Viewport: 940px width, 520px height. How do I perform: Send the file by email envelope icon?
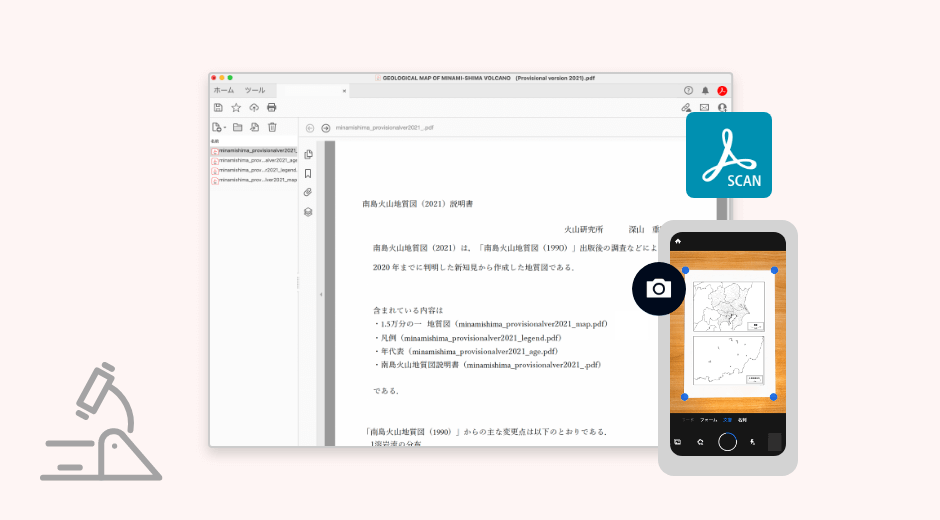point(704,107)
